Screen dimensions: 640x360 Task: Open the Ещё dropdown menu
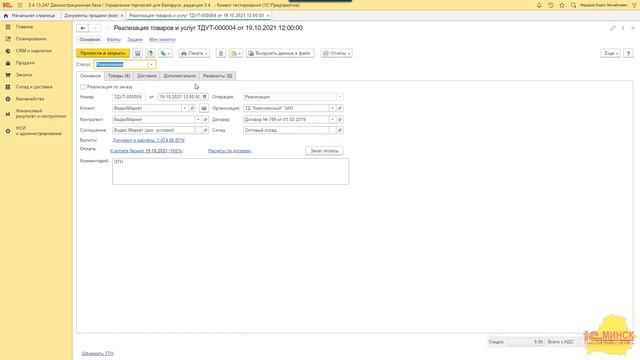pyautogui.click(x=611, y=53)
